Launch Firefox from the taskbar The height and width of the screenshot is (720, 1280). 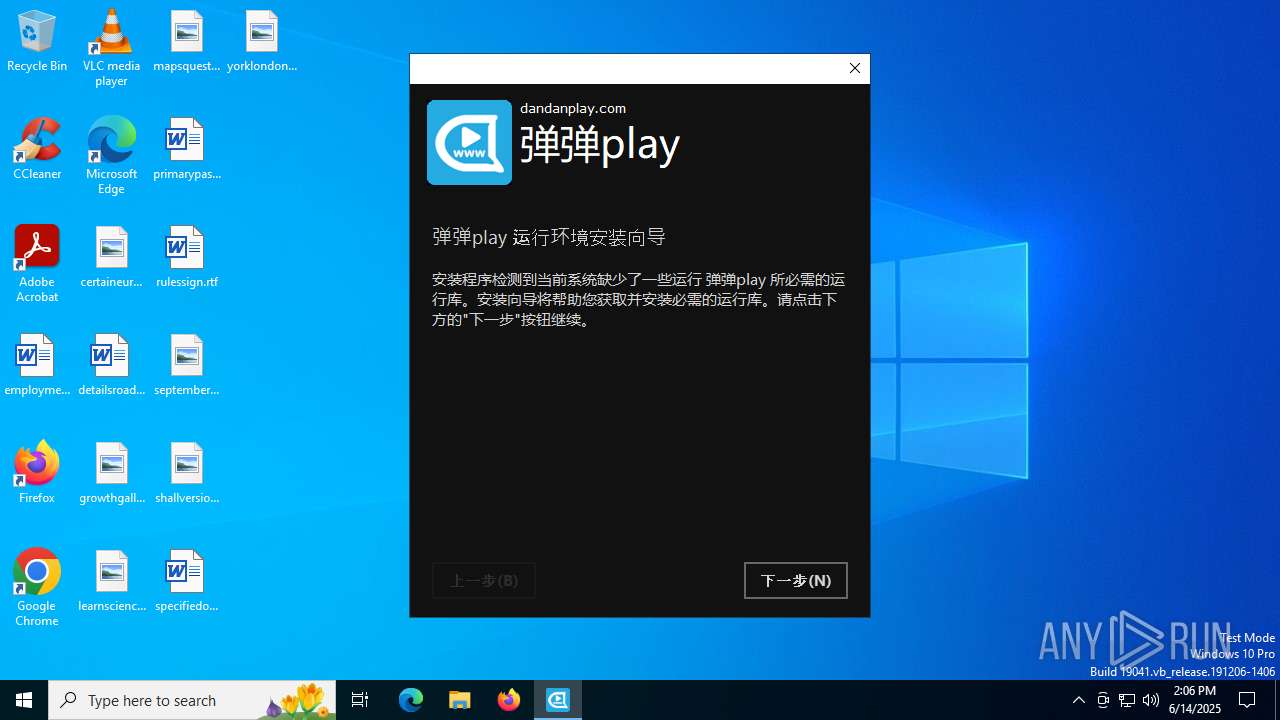tap(509, 700)
